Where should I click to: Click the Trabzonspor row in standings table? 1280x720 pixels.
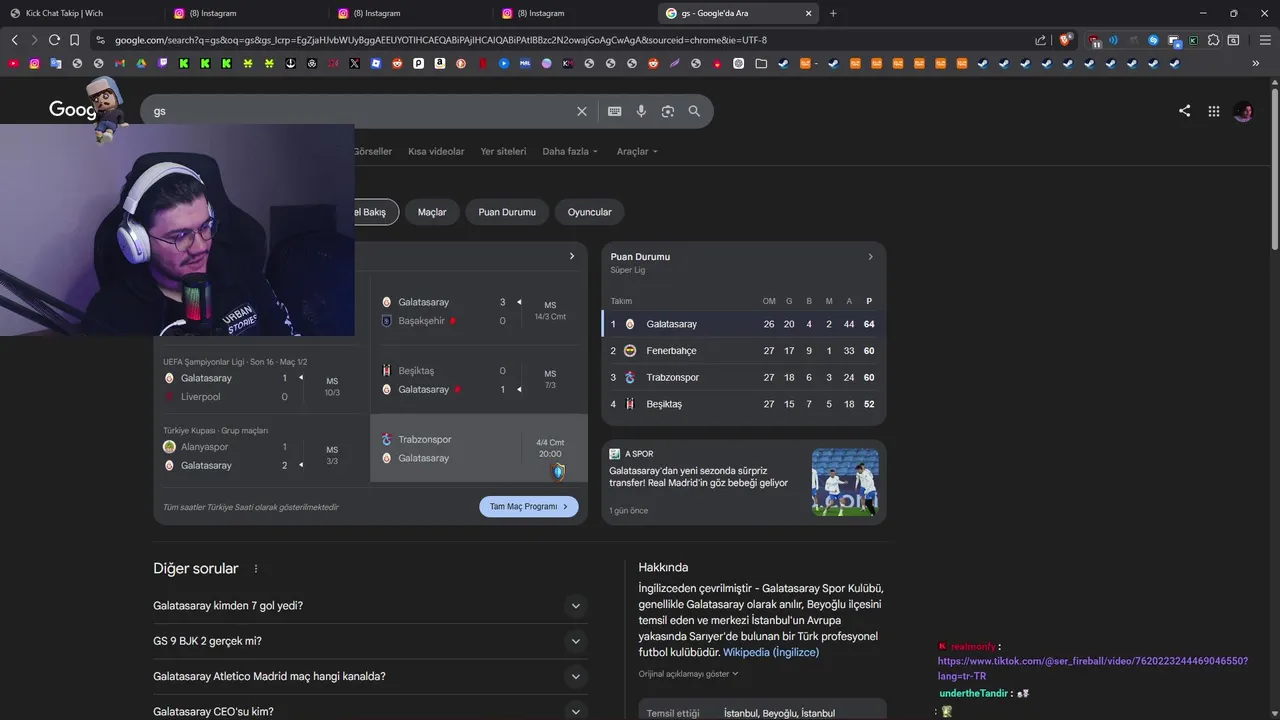pyautogui.click(x=744, y=378)
